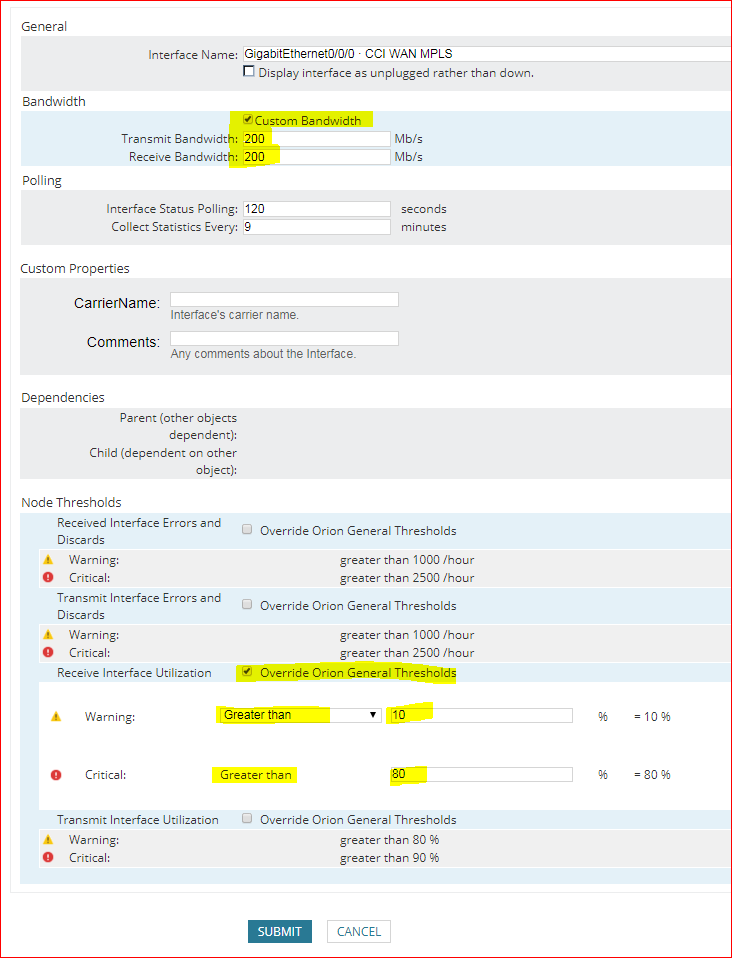The height and width of the screenshot is (958, 732).
Task: Open the Warning 'Greater than' dropdown
Action: point(299,715)
